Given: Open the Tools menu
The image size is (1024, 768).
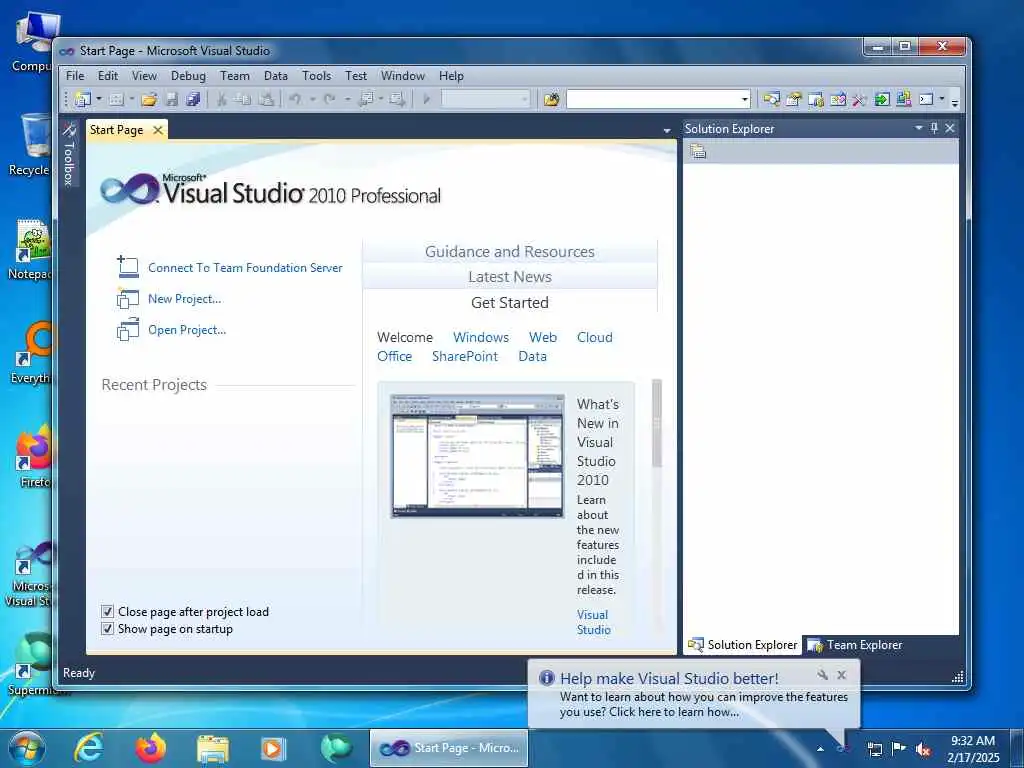Looking at the screenshot, I should [317, 76].
